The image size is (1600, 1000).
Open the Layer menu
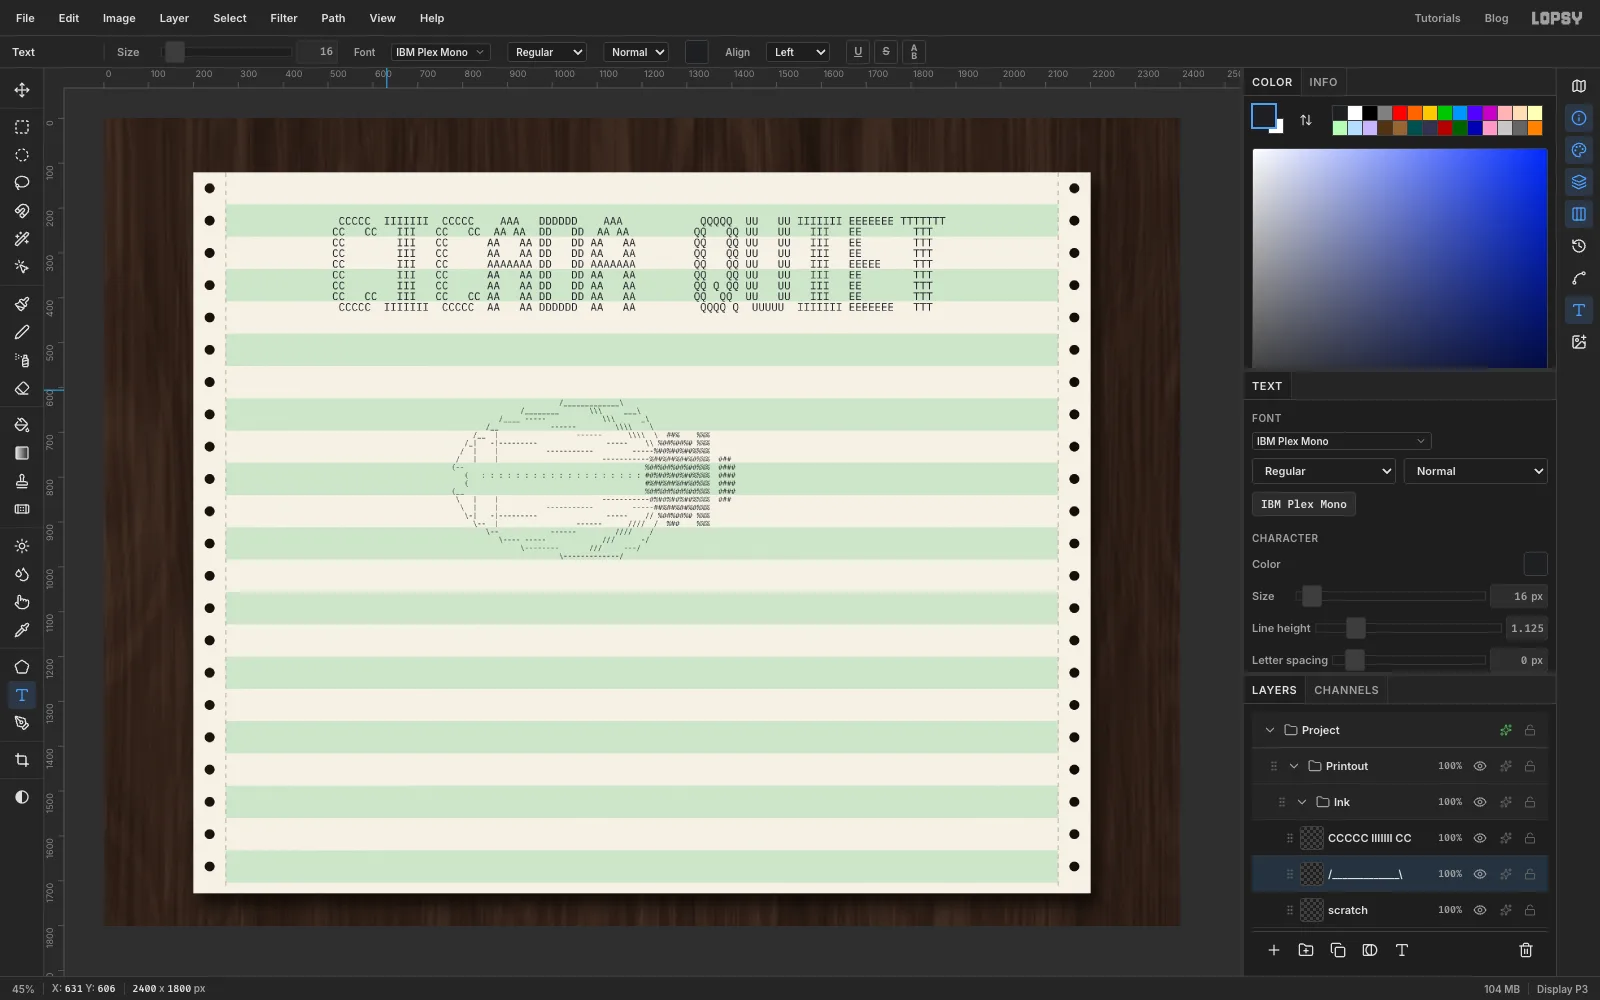click(x=174, y=18)
